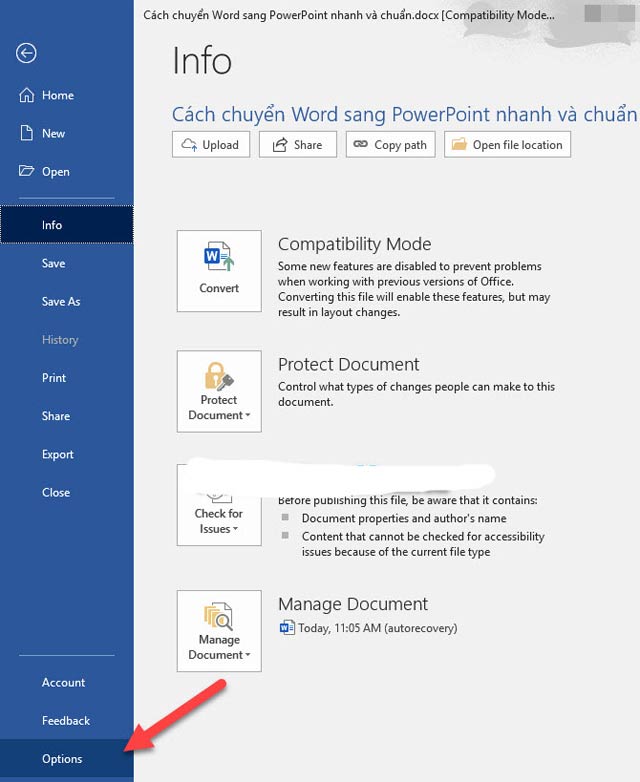Expand the Protect Document dropdown

click(219, 391)
